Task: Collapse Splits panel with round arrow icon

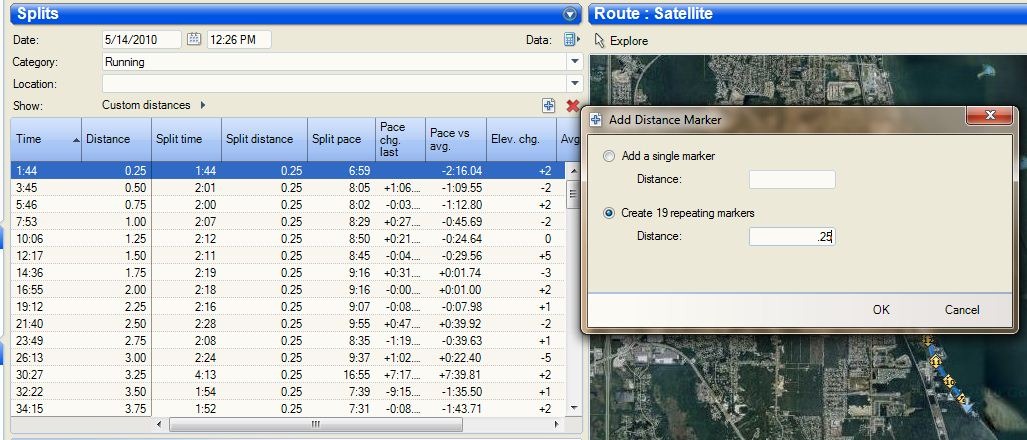Action: (x=570, y=14)
